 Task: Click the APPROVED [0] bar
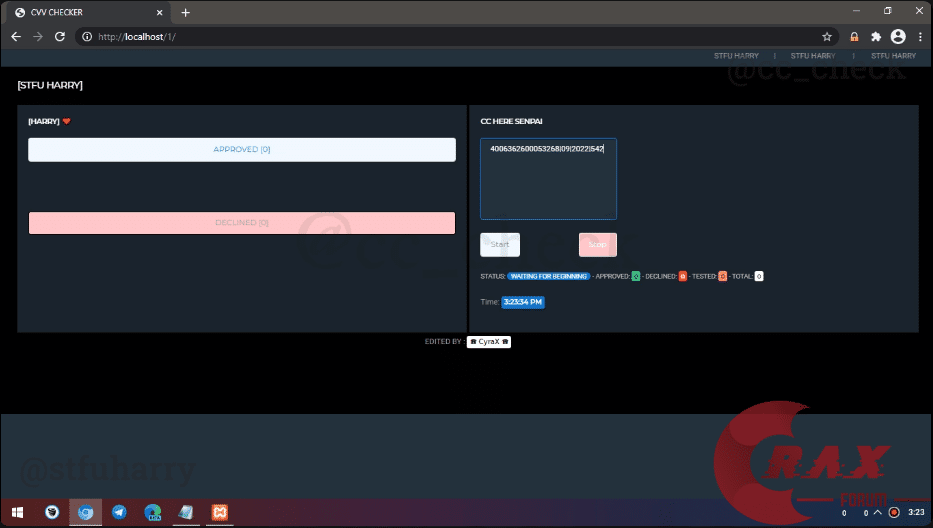[x=242, y=149]
